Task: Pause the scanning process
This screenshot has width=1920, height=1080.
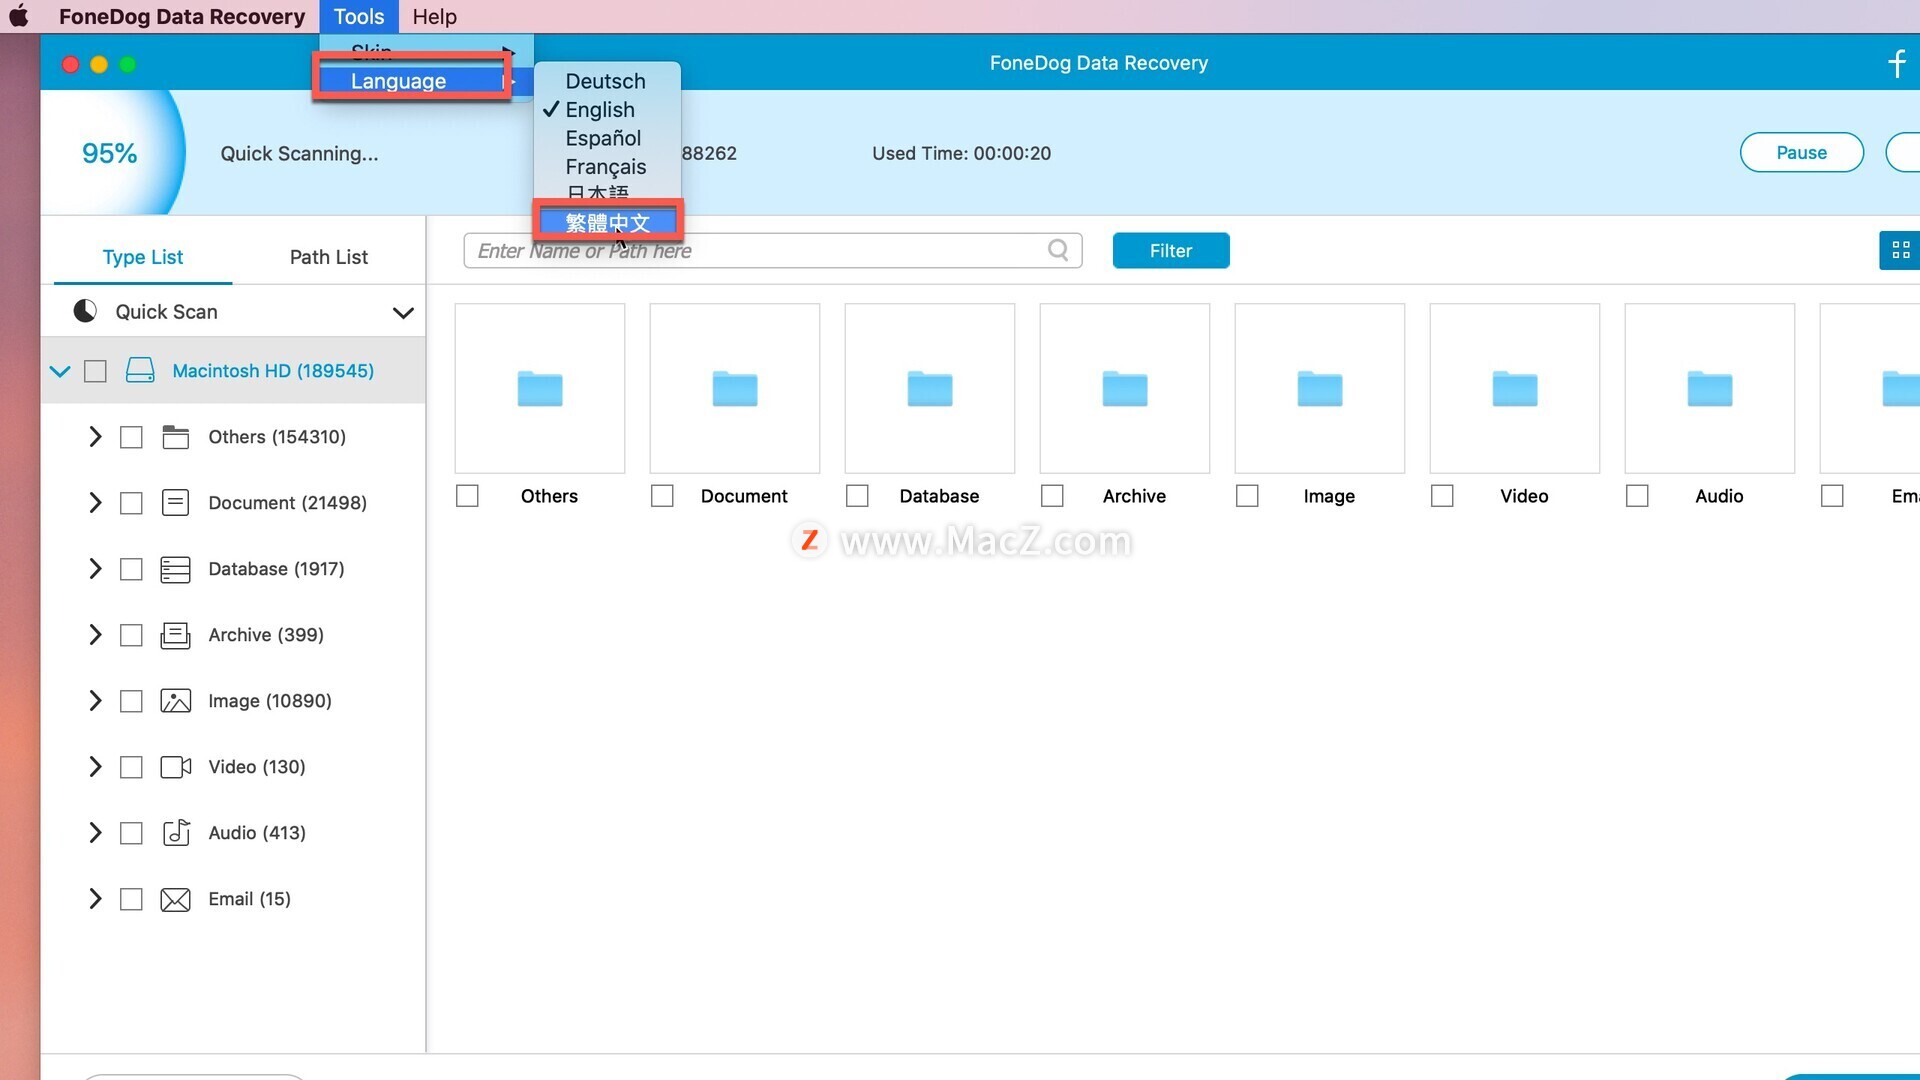Action: pos(1802,152)
